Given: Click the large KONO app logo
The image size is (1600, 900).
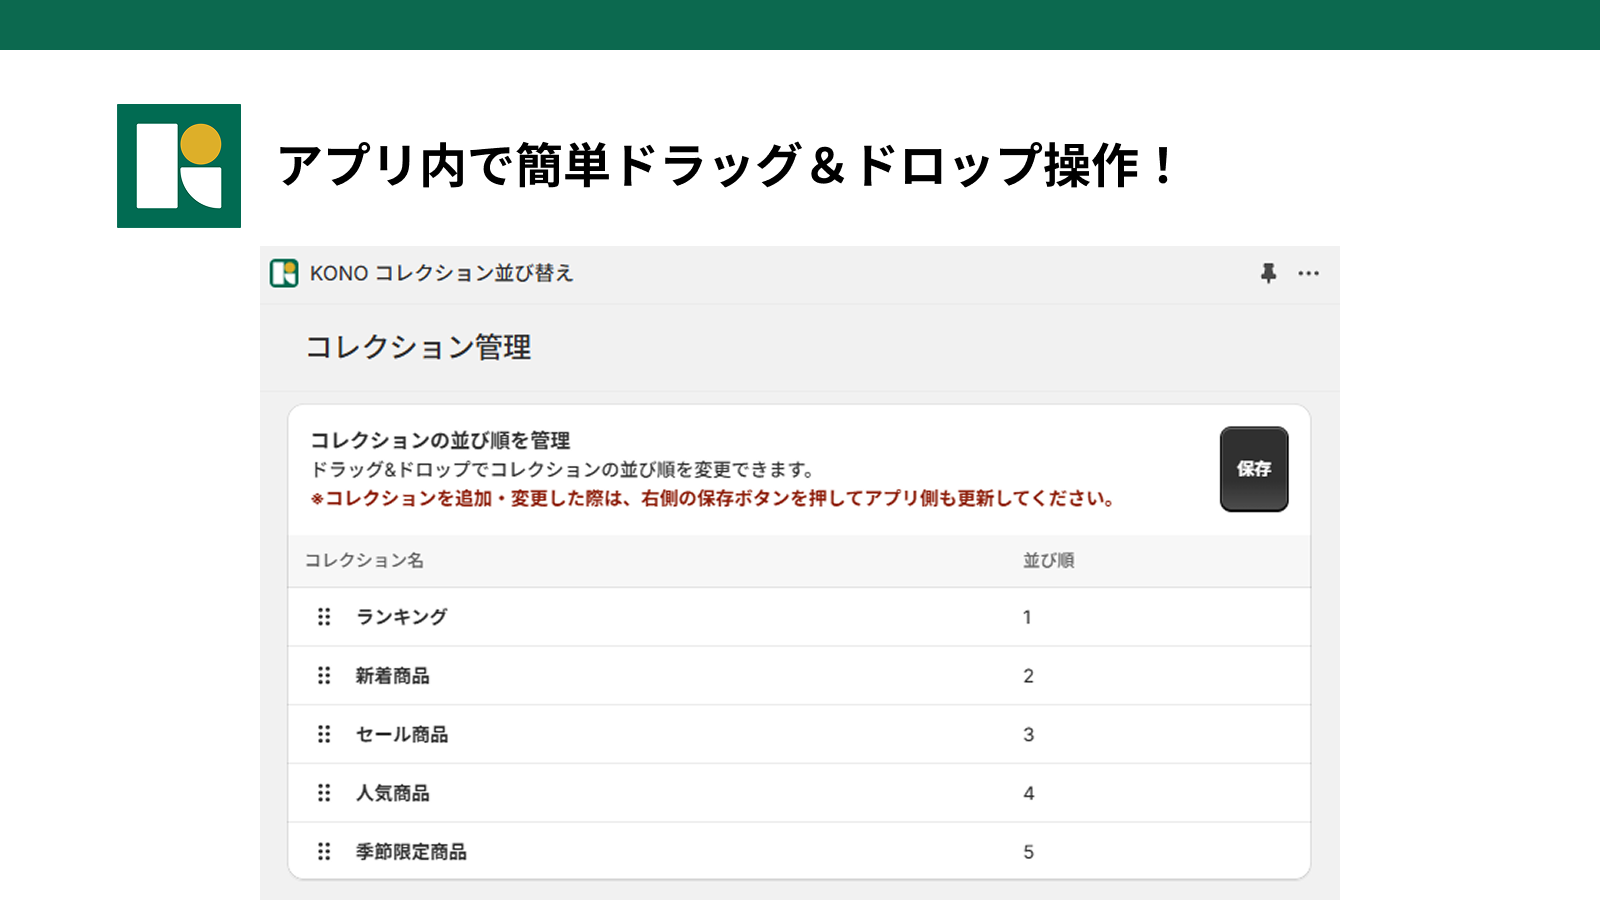Looking at the screenshot, I should (179, 166).
